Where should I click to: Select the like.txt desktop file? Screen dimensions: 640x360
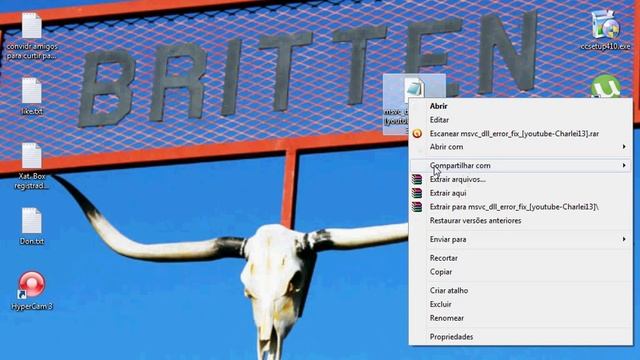click(x=31, y=91)
